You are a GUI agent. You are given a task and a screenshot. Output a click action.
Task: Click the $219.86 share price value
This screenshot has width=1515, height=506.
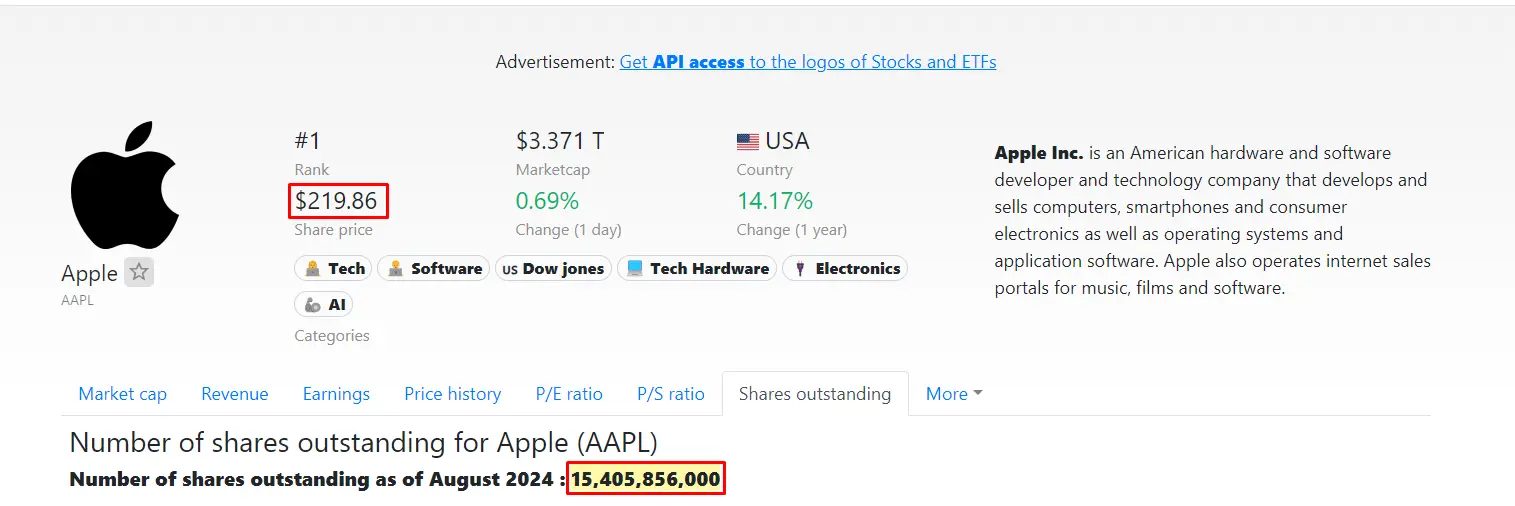click(336, 201)
